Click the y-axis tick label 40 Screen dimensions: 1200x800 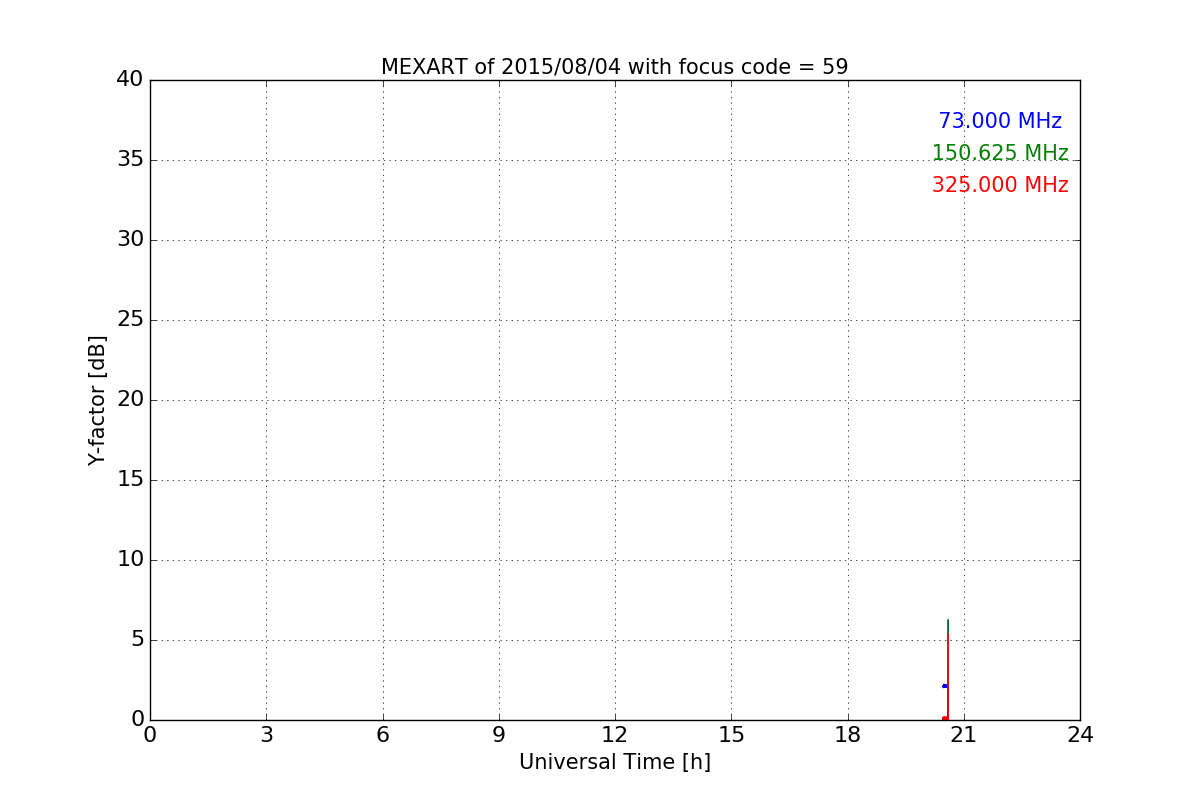(130, 79)
